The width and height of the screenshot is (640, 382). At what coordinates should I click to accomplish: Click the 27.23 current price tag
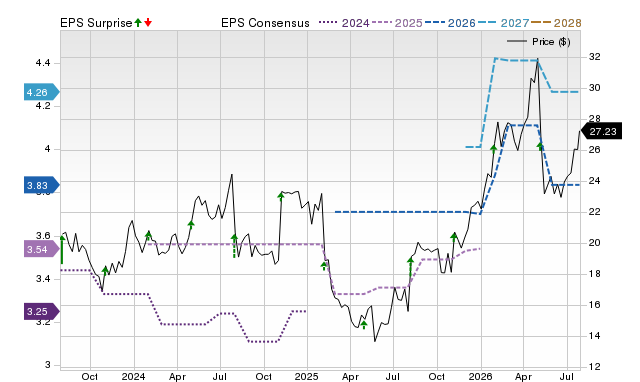pyautogui.click(x=601, y=131)
